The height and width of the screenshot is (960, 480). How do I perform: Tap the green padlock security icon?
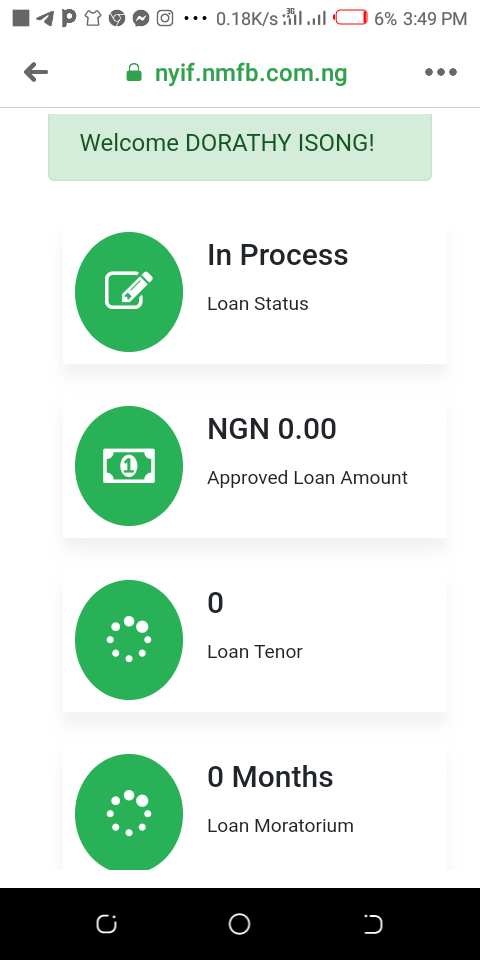[133, 73]
